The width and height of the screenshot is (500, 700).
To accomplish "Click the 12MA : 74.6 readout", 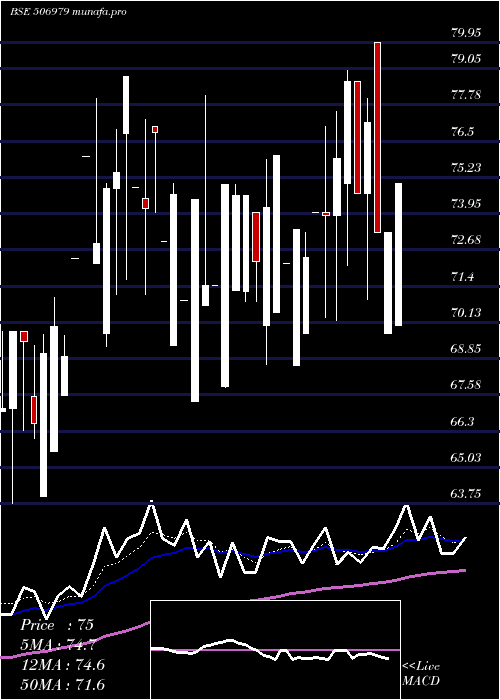I will tap(62, 665).
